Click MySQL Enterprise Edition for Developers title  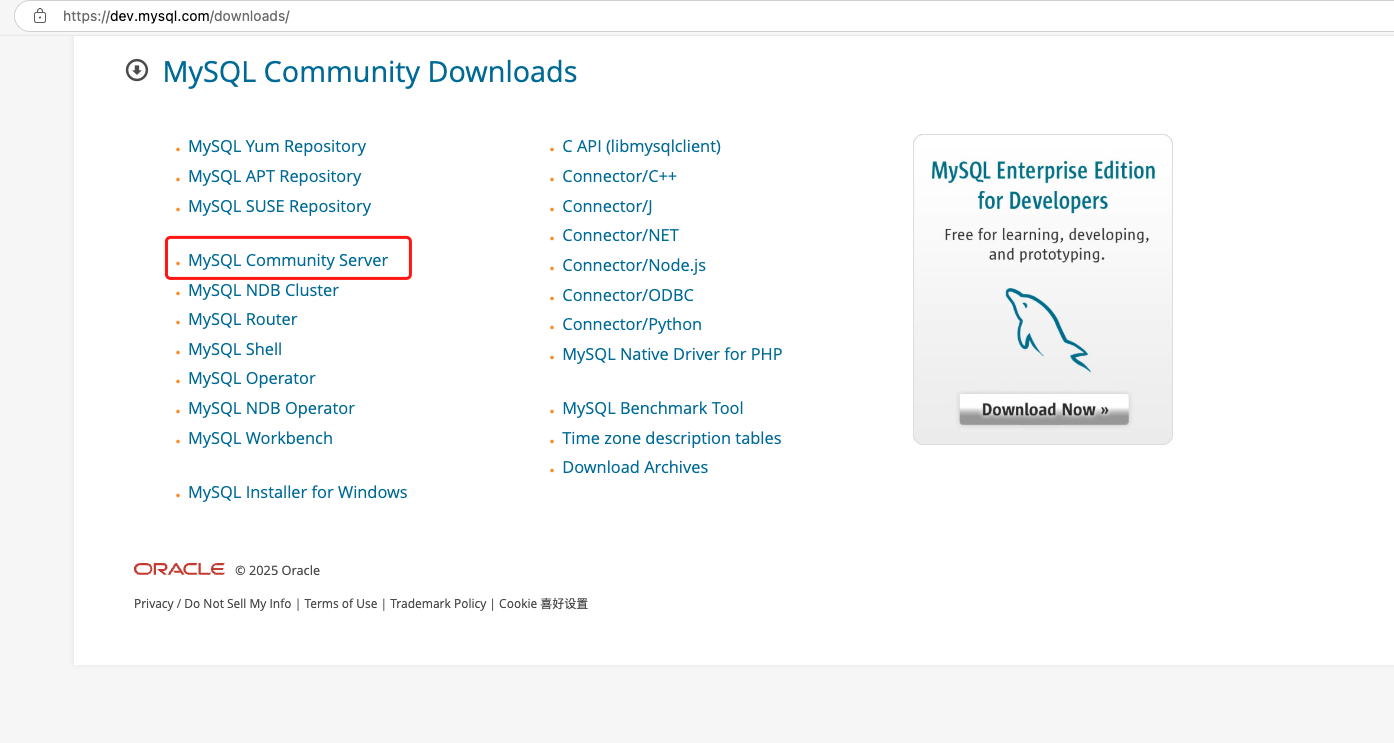[1043, 185]
